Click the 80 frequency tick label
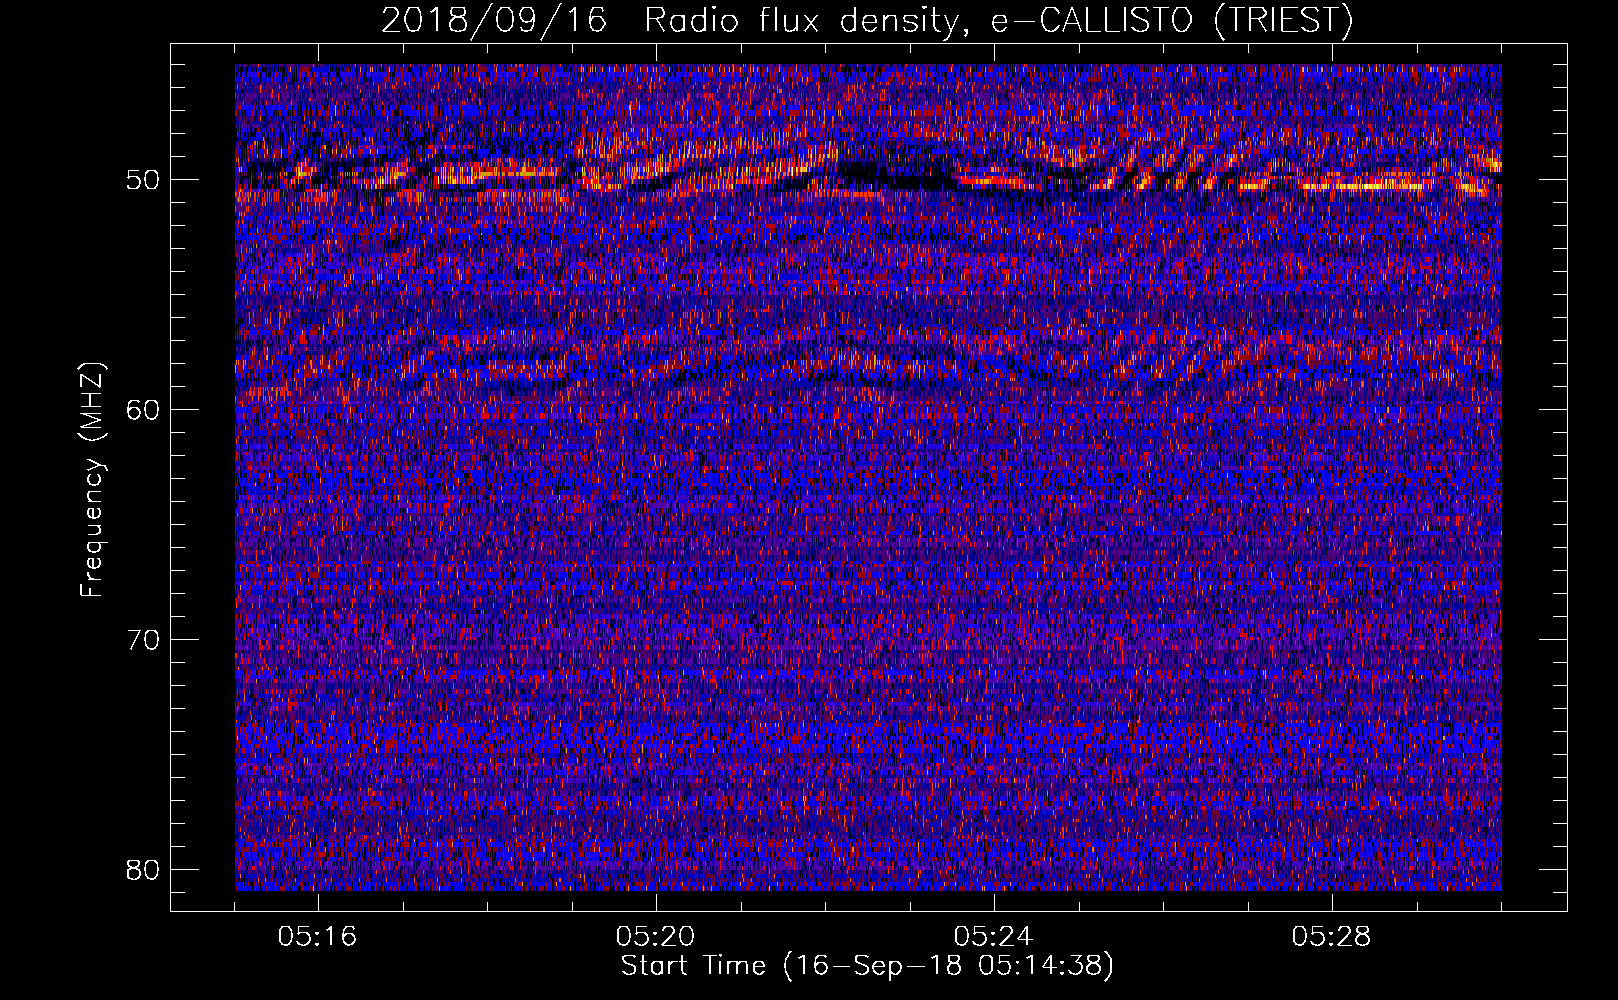1618x1000 pixels. pyautogui.click(x=144, y=870)
